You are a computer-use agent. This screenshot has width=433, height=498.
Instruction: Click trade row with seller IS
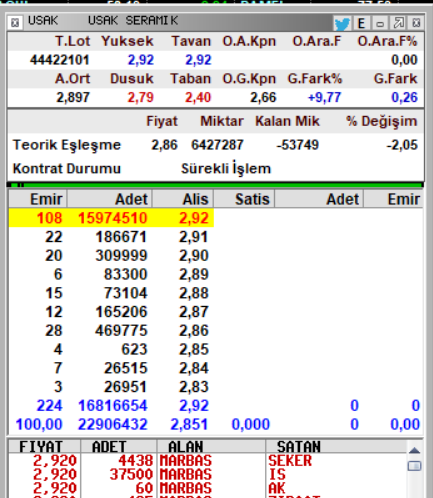[x=207, y=475]
